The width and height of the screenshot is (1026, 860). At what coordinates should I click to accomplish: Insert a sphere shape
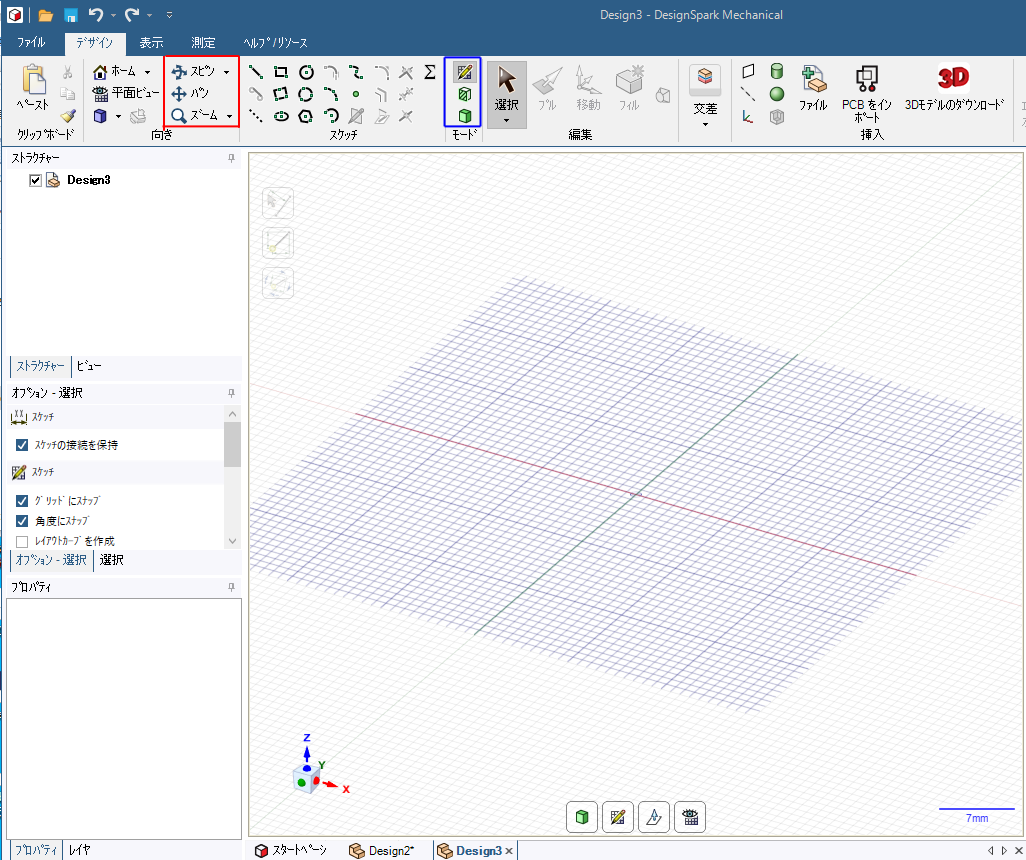[777, 94]
